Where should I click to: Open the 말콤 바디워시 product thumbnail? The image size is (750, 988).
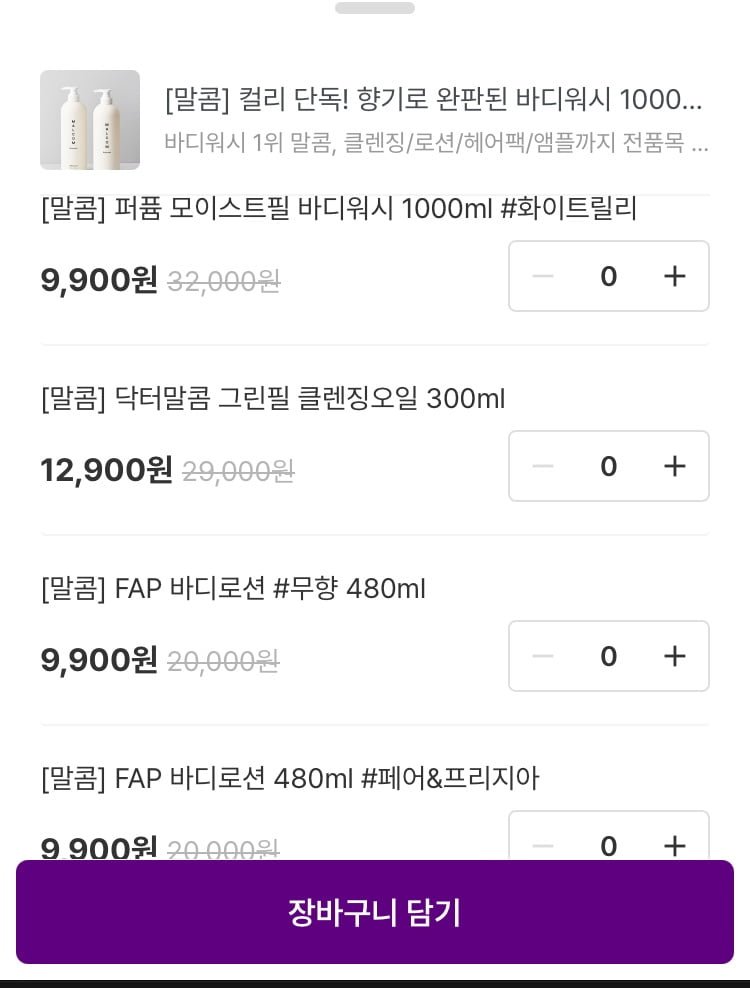(90, 120)
